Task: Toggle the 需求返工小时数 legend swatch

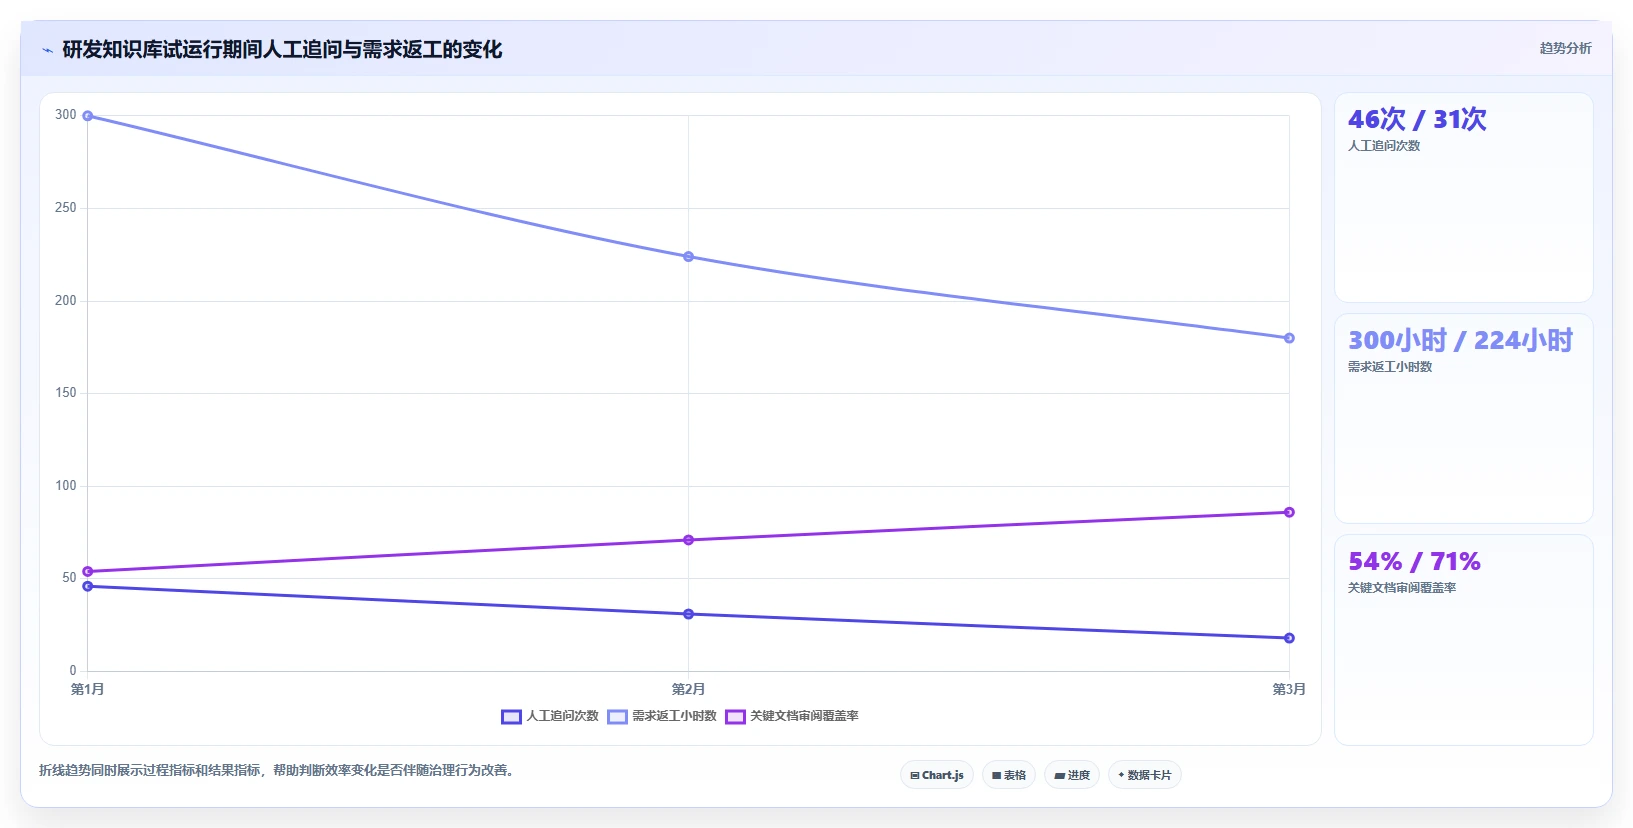Action: pyautogui.click(x=617, y=717)
